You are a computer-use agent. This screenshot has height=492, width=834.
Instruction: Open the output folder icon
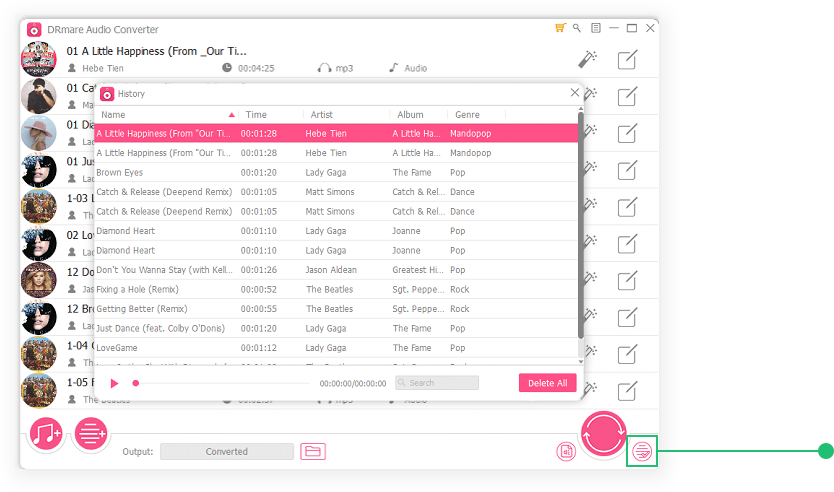pos(313,452)
